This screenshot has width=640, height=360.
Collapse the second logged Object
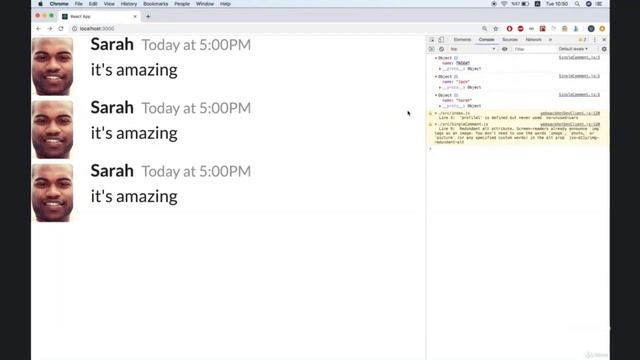pos(436,77)
